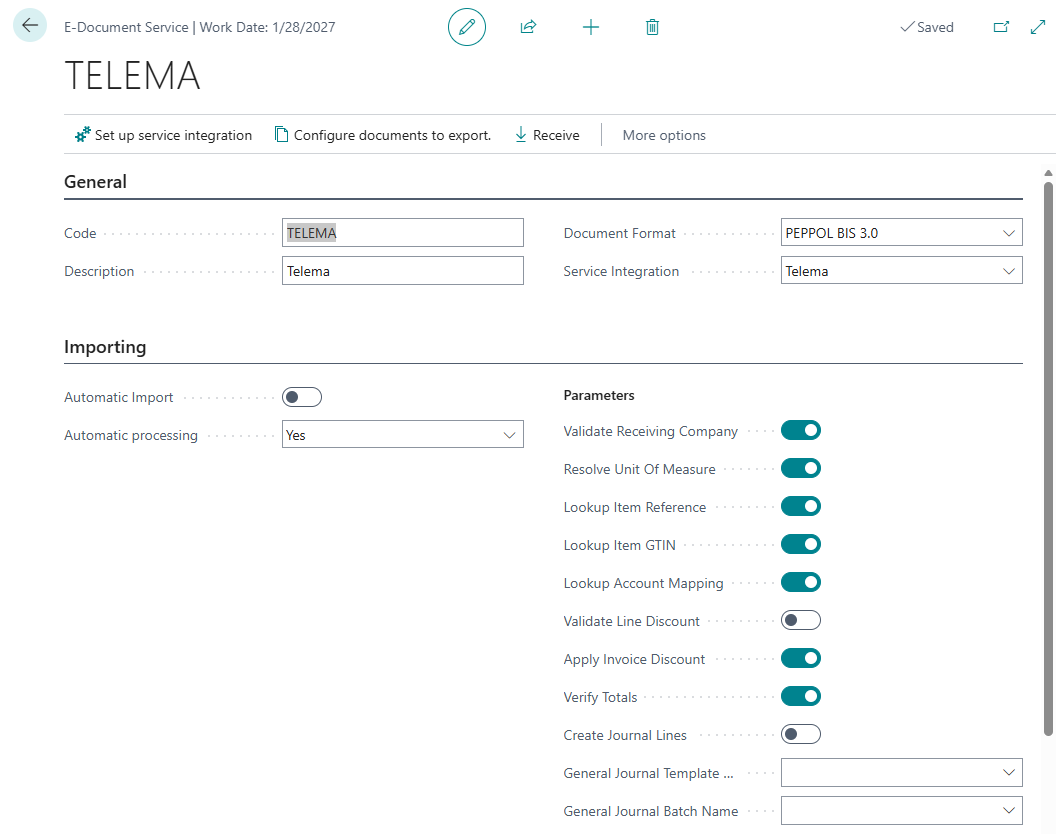Open the More options menu

[x=664, y=135]
